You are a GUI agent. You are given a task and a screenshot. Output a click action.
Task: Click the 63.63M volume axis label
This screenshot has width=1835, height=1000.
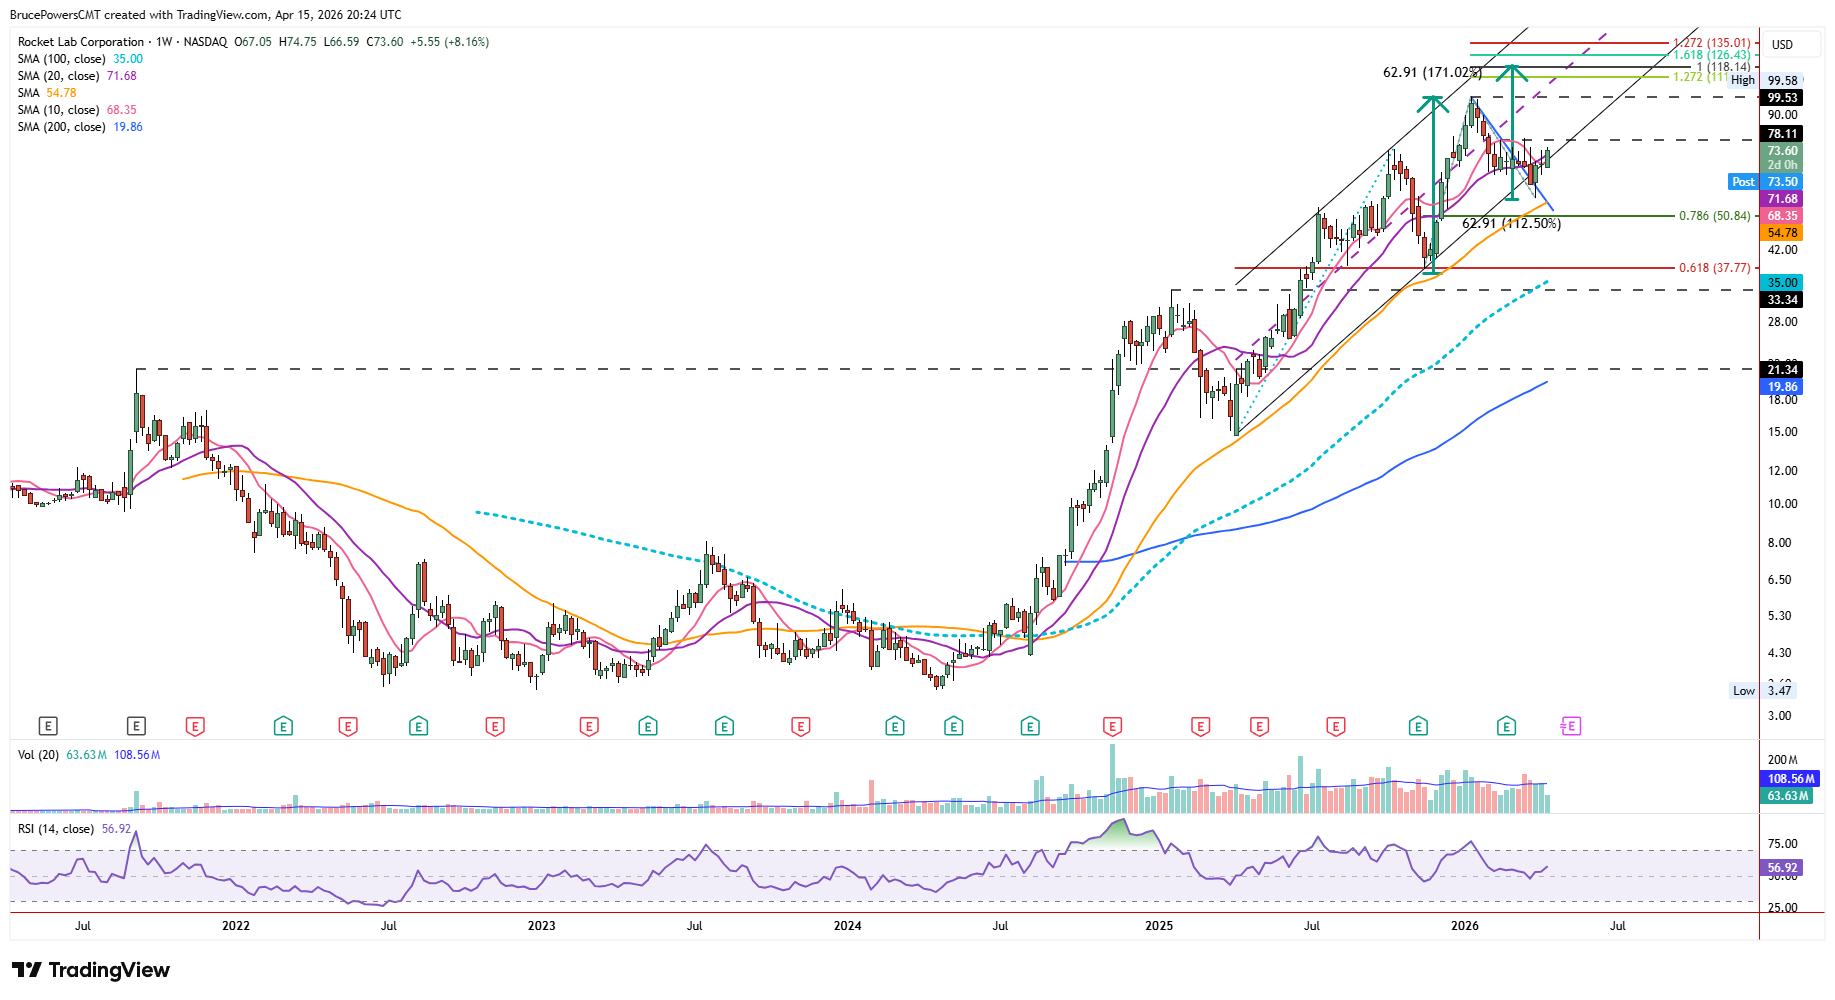(x=1788, y=796)
